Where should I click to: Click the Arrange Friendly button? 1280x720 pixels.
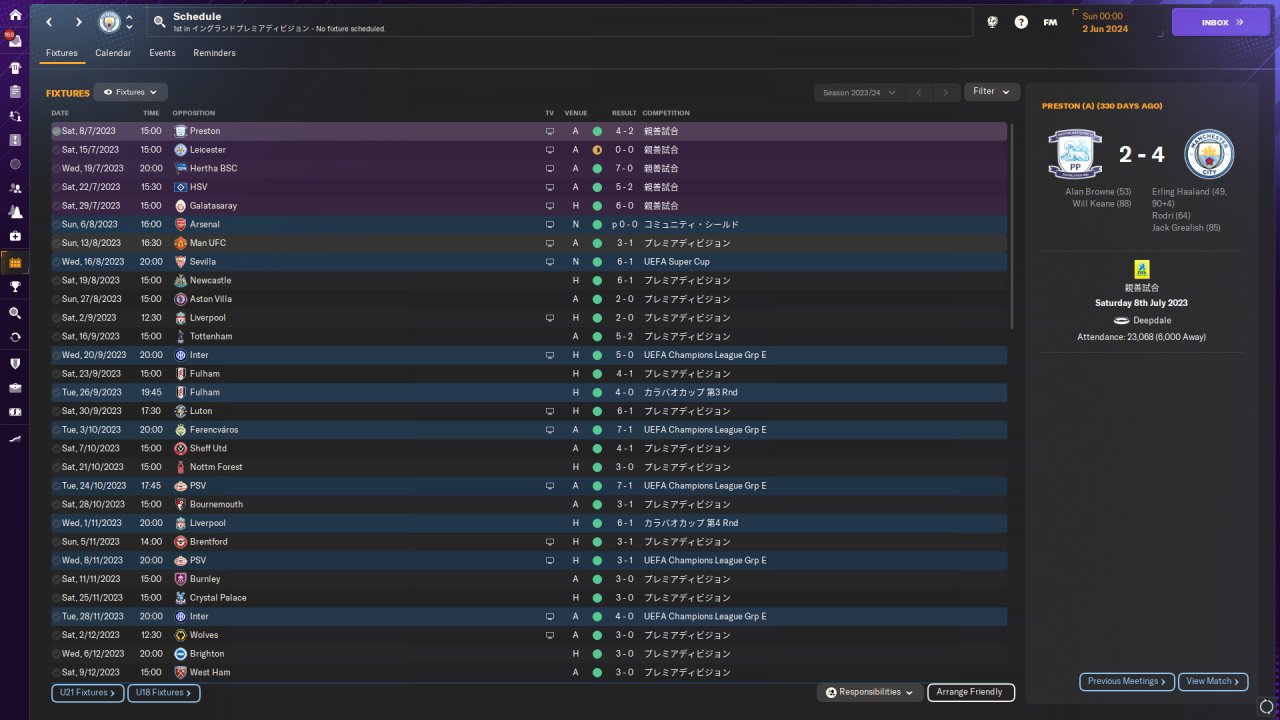tap(971, 692)
